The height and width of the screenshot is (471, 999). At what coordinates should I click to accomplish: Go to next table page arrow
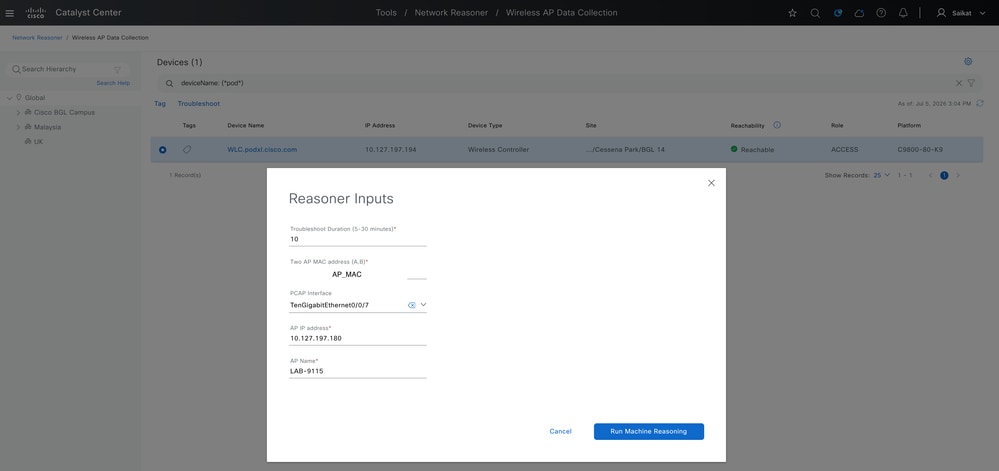point(958,175)
